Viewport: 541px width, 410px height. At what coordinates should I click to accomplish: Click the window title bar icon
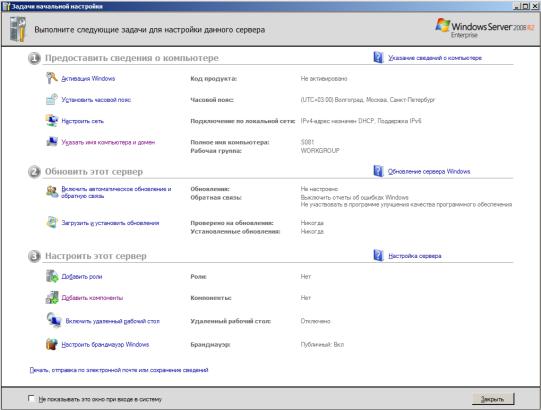[6, 6]
